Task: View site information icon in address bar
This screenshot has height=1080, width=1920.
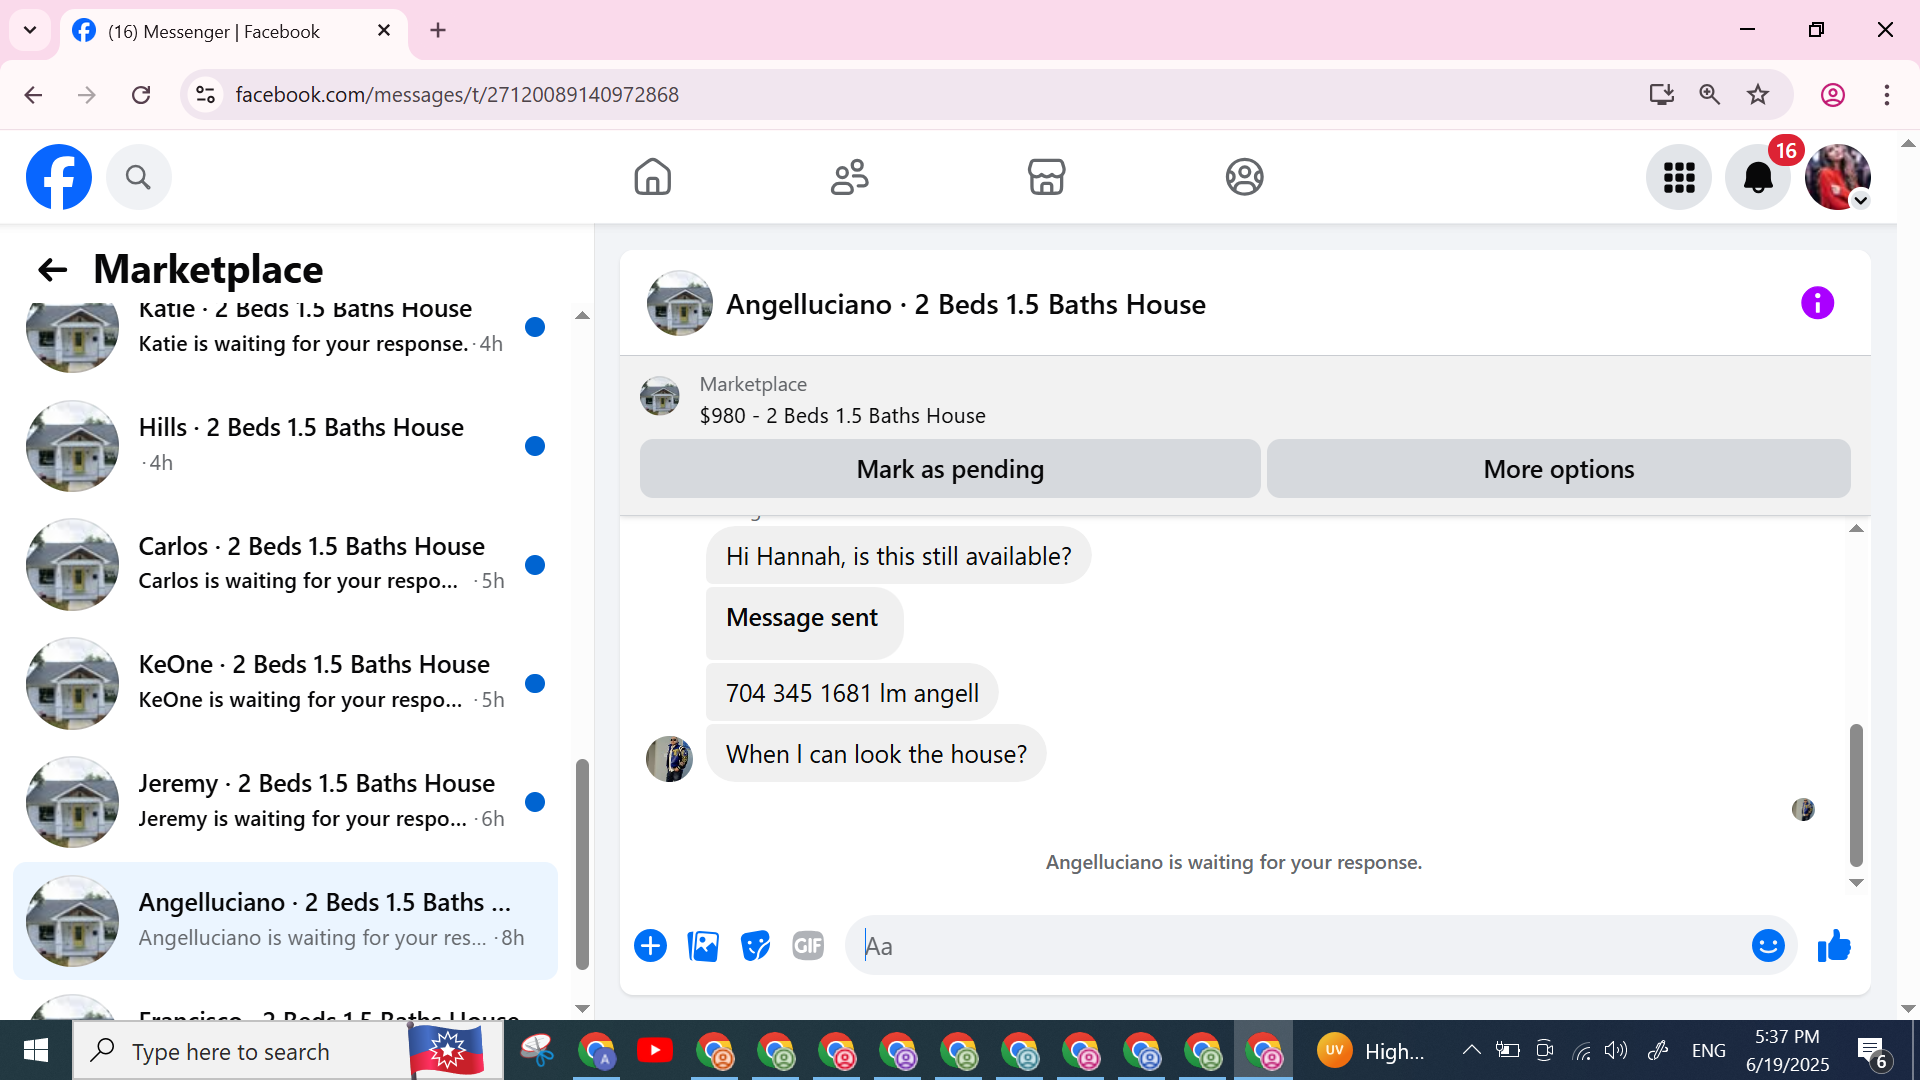Action: point(205,94)
